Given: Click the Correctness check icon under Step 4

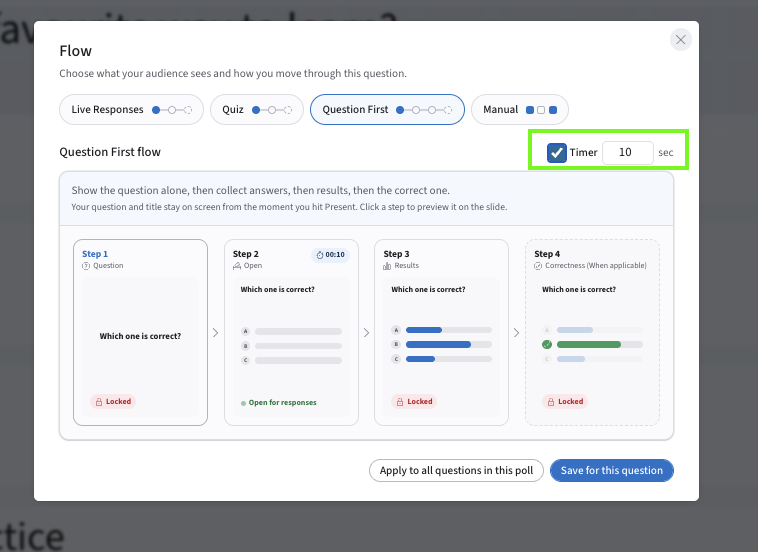Looking at the screenshot, I should tap(538, 266).
